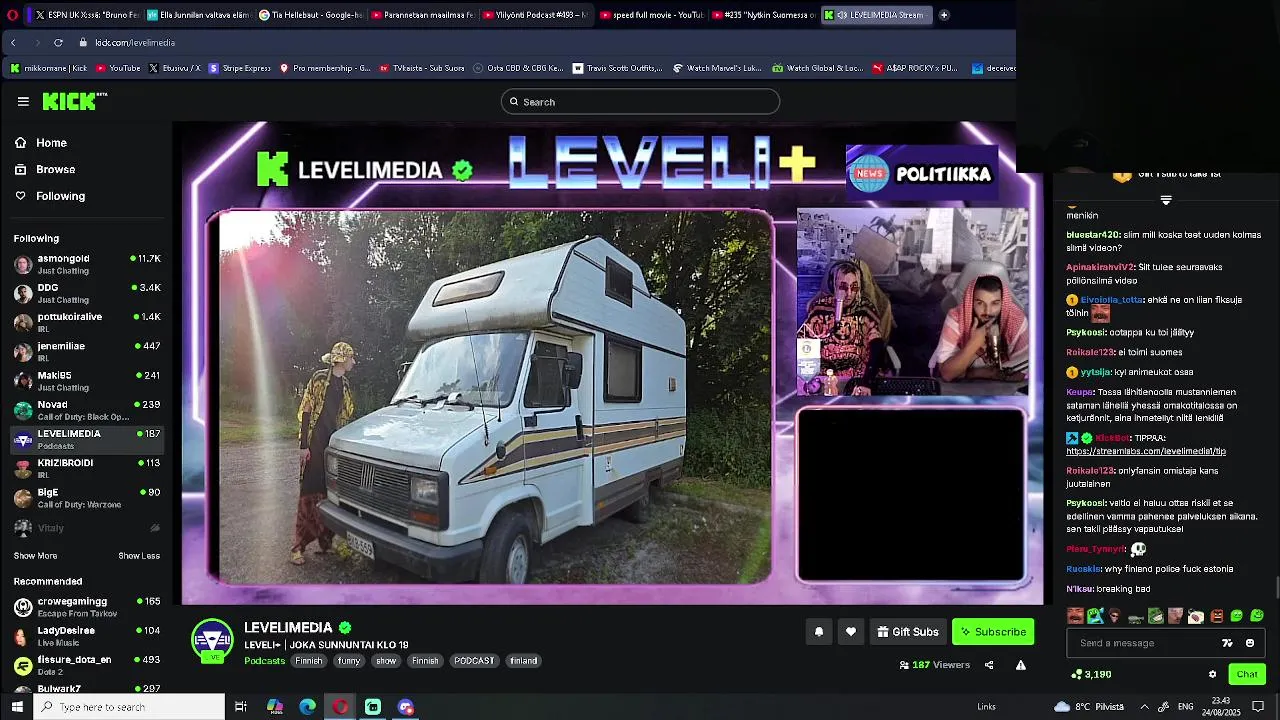
Task: Open crowgamingg recommended channel
Action: click(87, 606)
